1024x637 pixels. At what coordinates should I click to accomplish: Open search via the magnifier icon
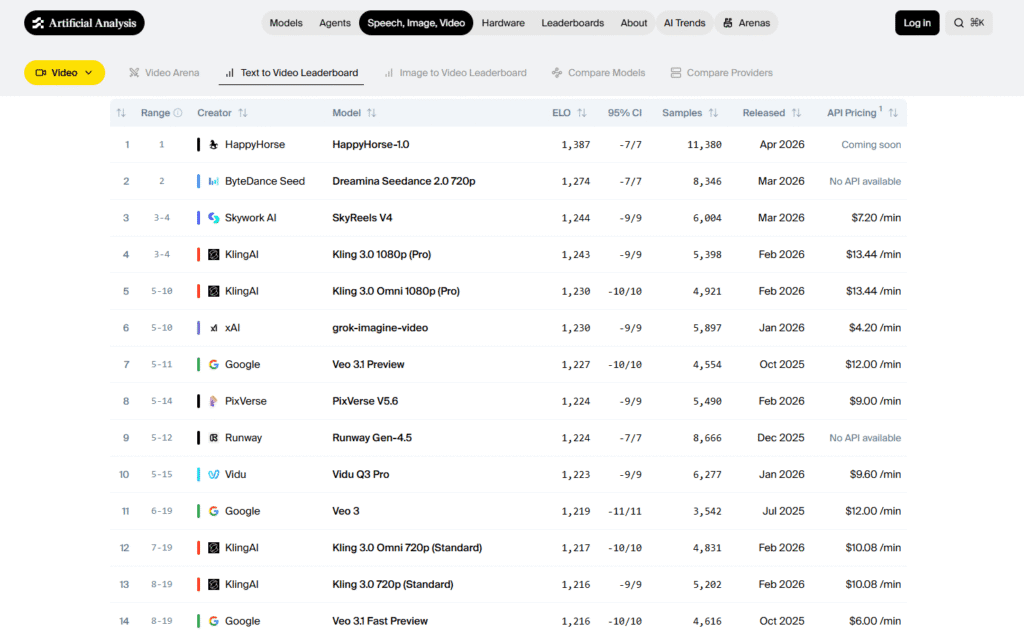coord(957,22)
